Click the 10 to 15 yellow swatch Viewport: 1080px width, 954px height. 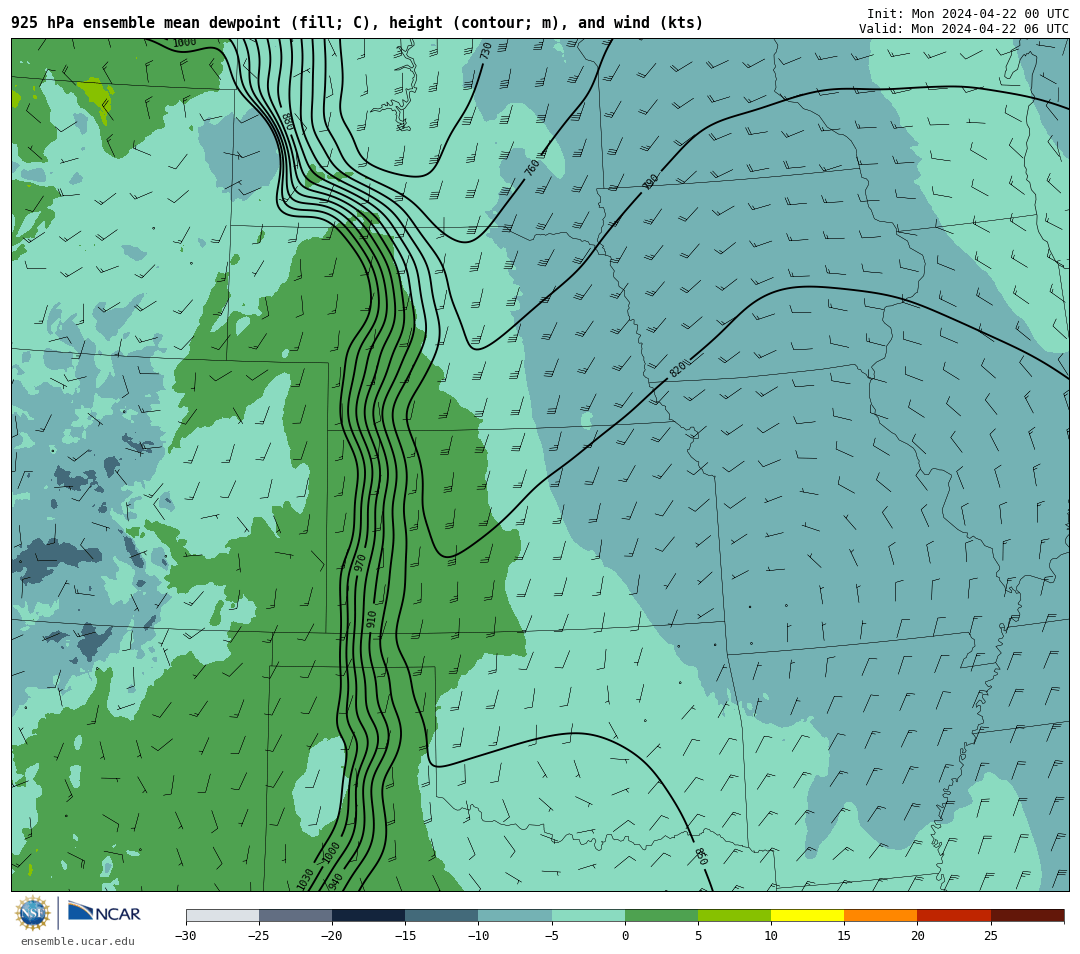point(807,915)
